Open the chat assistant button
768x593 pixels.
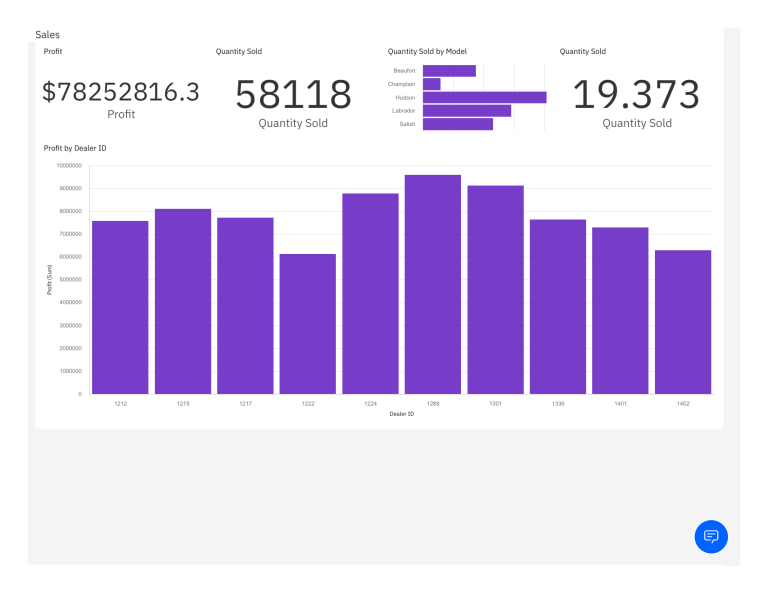pyautogui.click(x=711, y=536)
